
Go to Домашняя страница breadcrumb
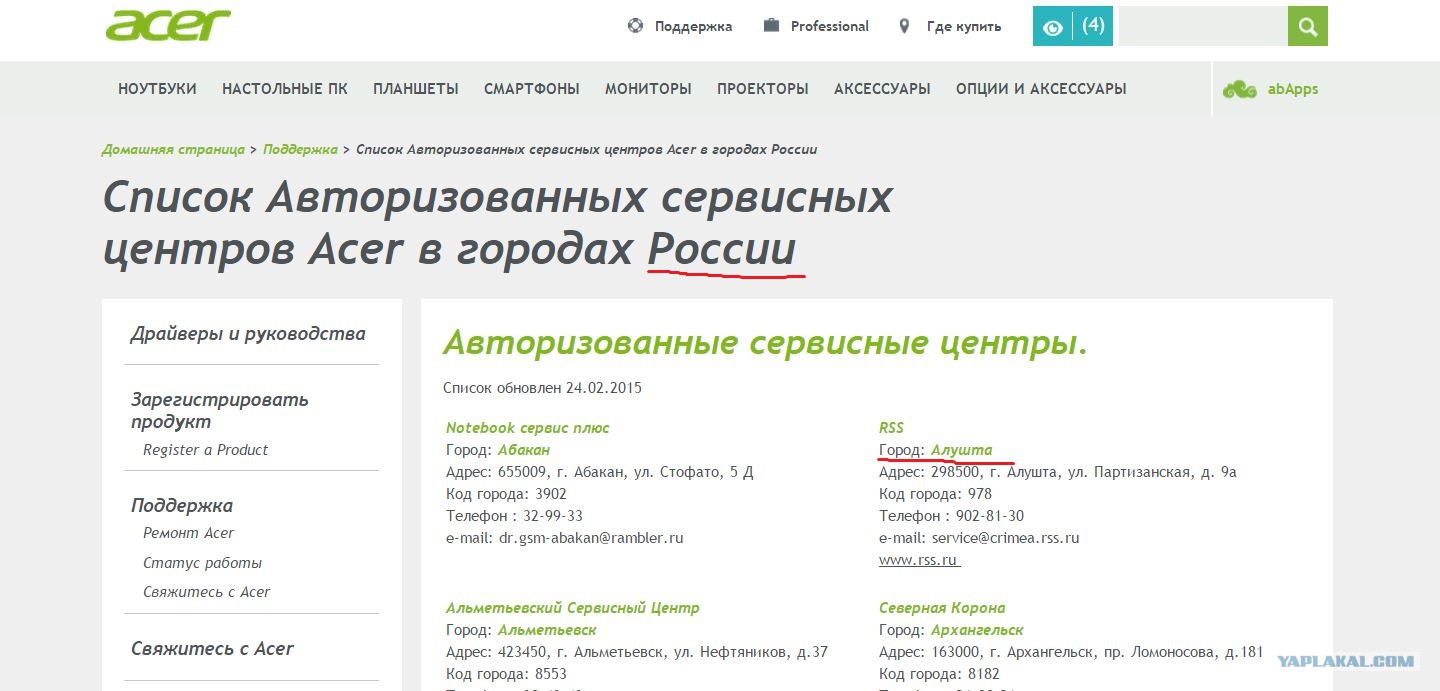click(x=173, y=149)
